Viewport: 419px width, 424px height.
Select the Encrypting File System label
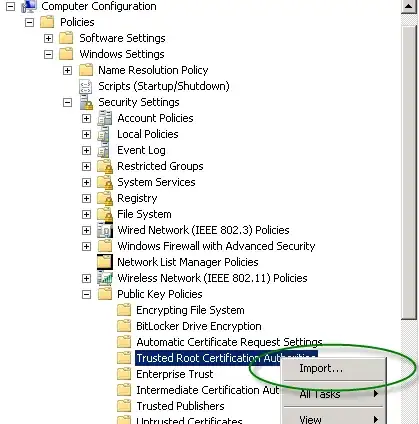(x=190, y=310)
